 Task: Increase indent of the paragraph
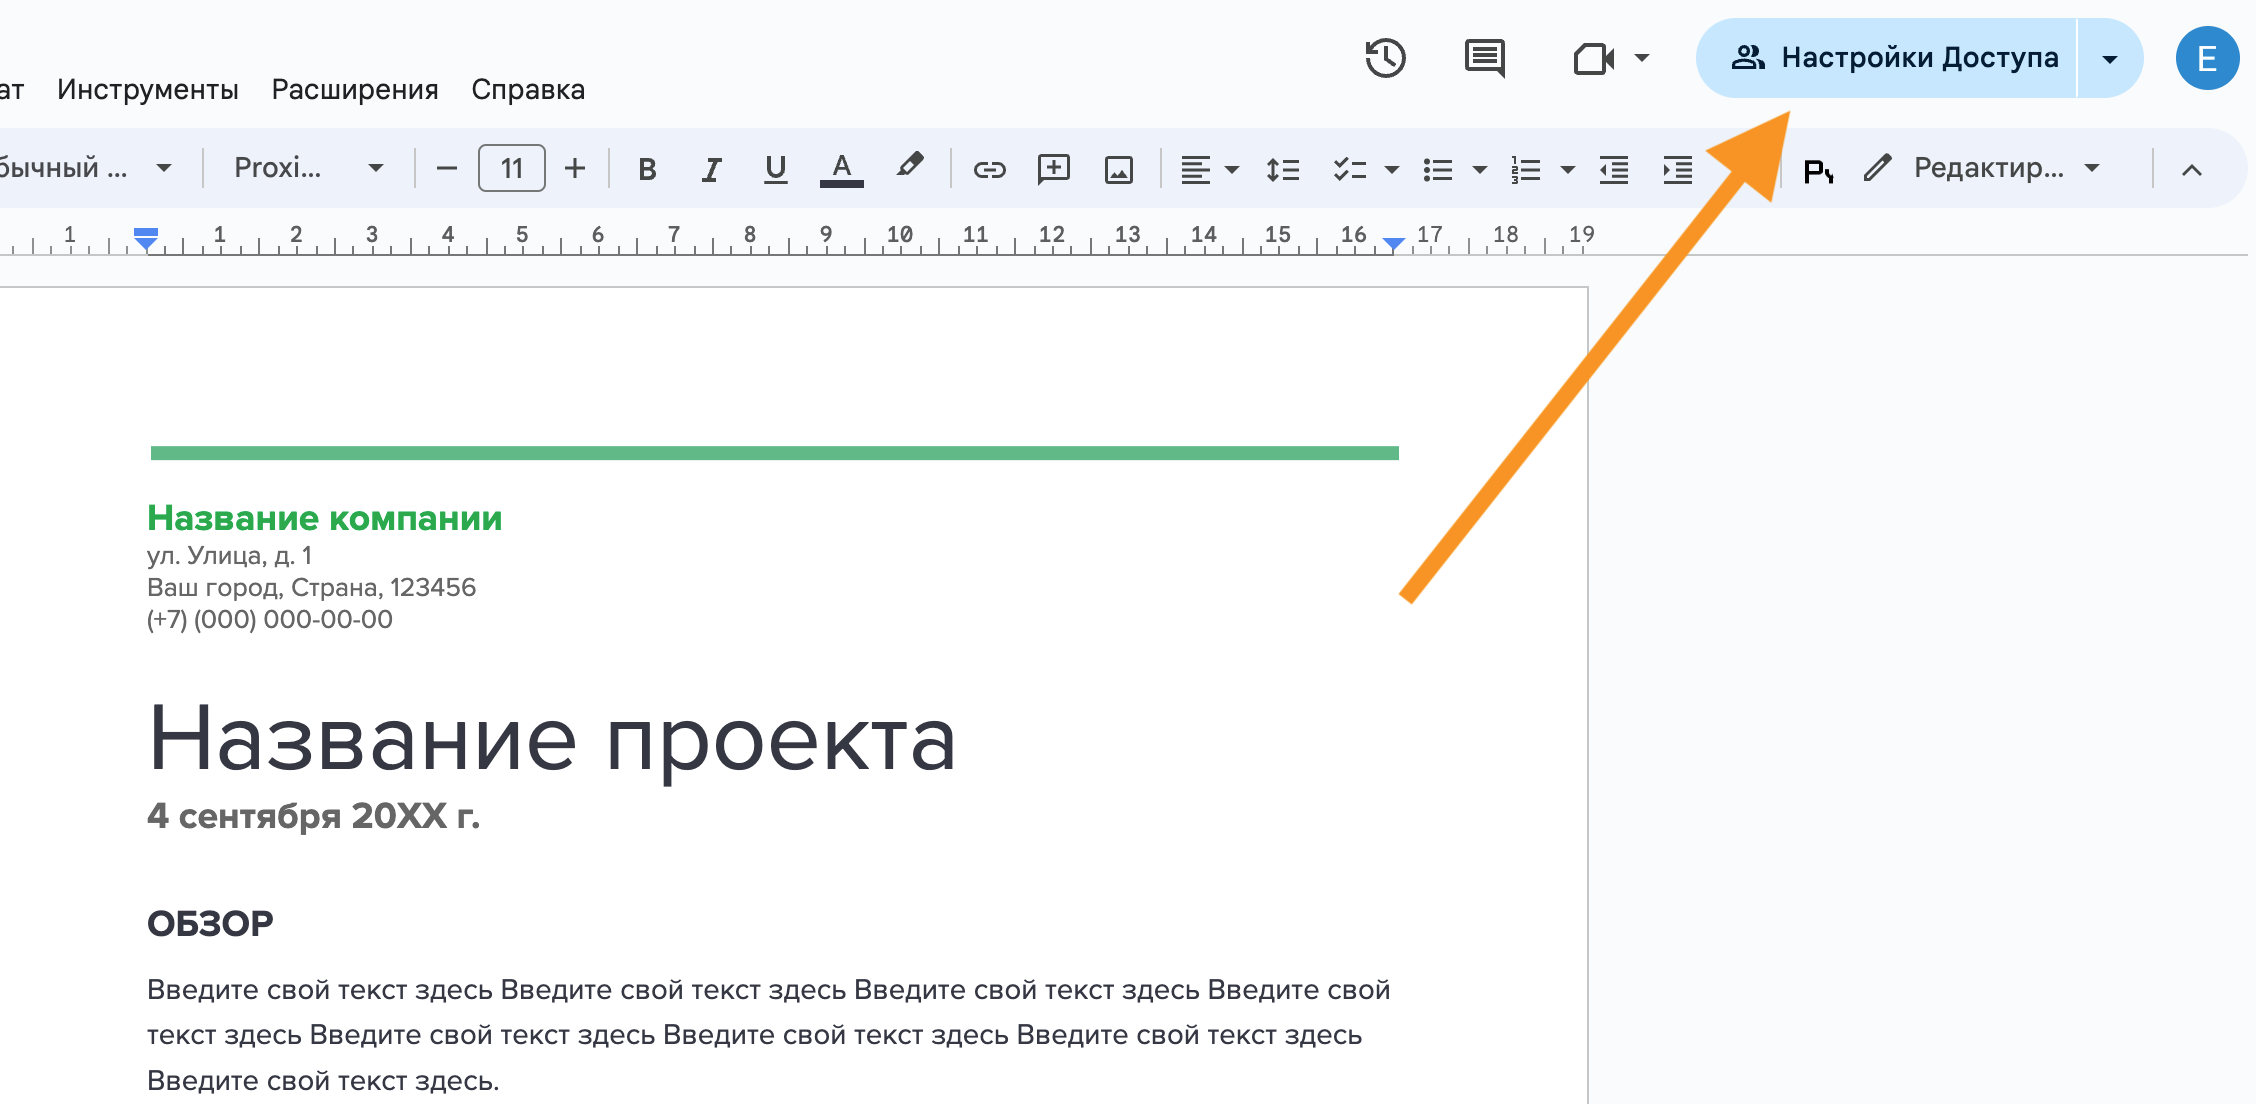click(1677, 169)
